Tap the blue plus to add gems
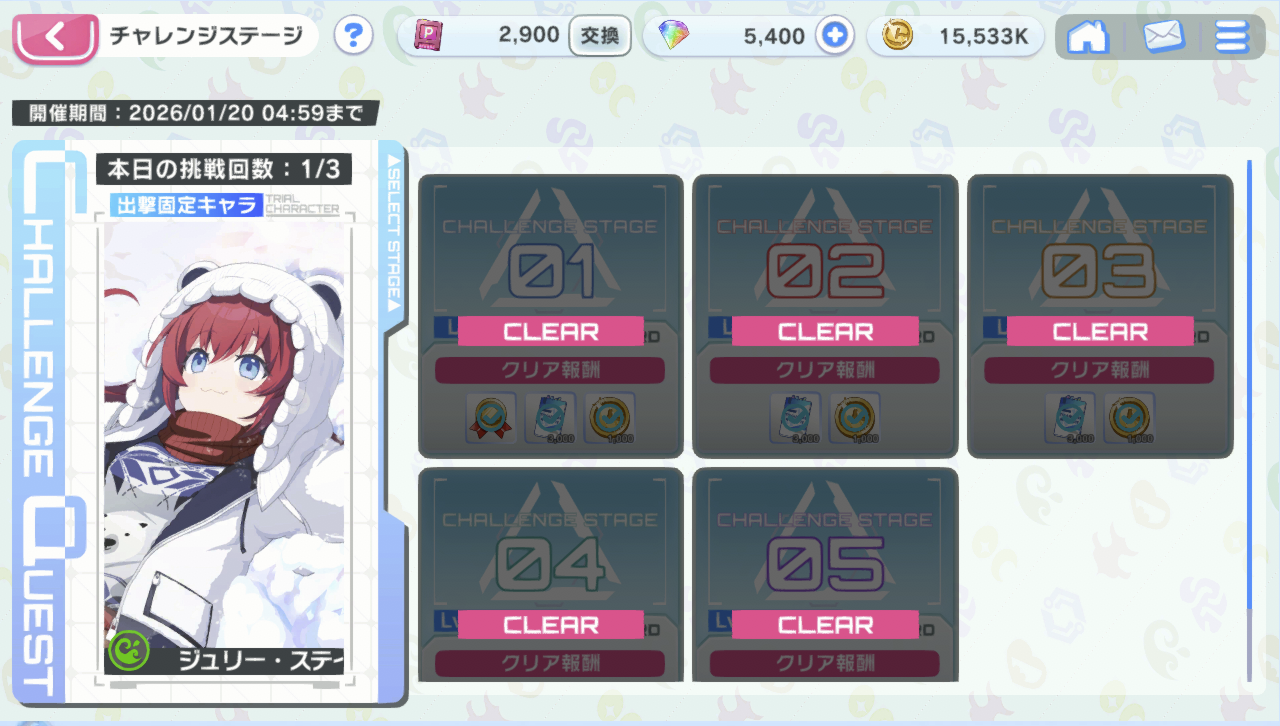Screen dimensions: 1280x726 (x=834, y=37)
